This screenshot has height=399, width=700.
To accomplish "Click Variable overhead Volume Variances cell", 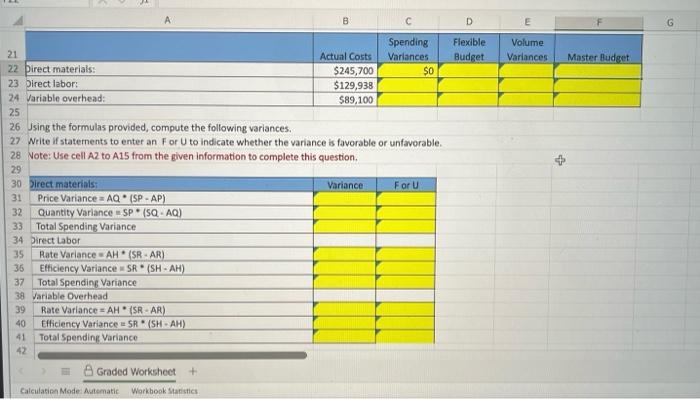I will coord(526,99).
